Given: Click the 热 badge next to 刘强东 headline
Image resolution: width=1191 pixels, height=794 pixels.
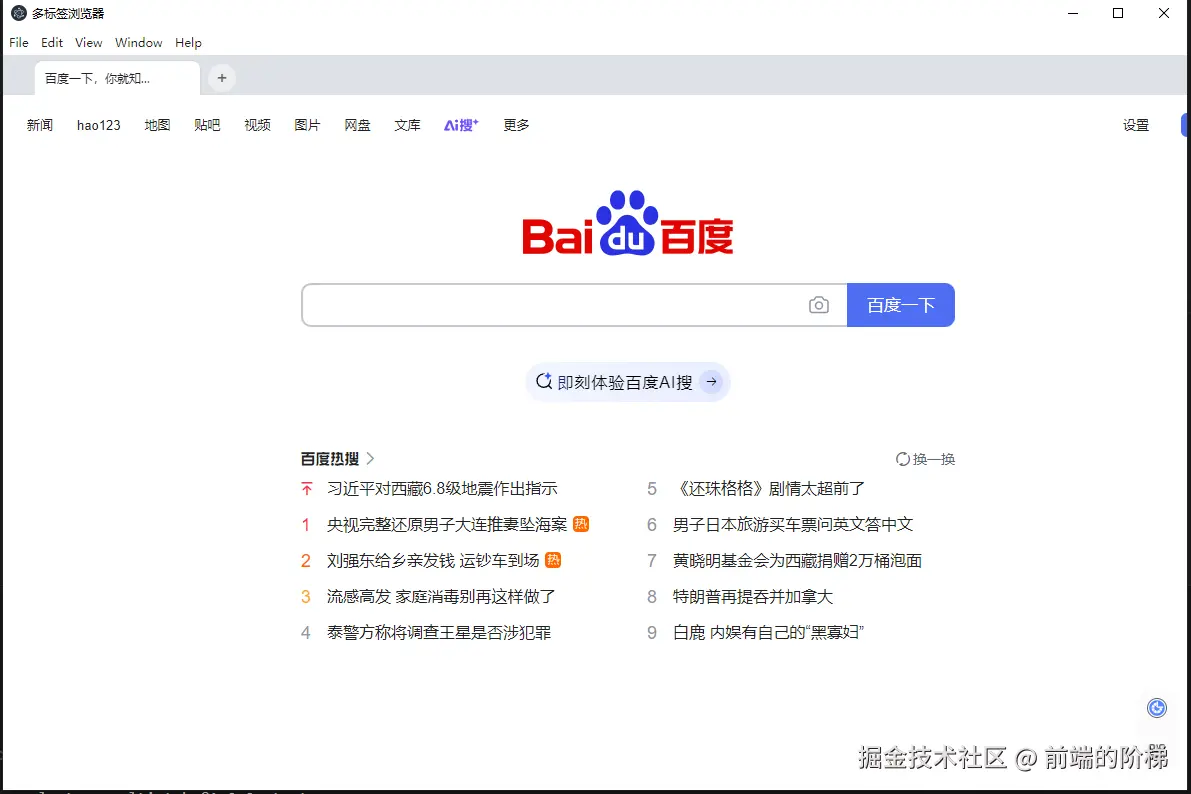Looking at the screenshot, I should [x=553, y=560].
